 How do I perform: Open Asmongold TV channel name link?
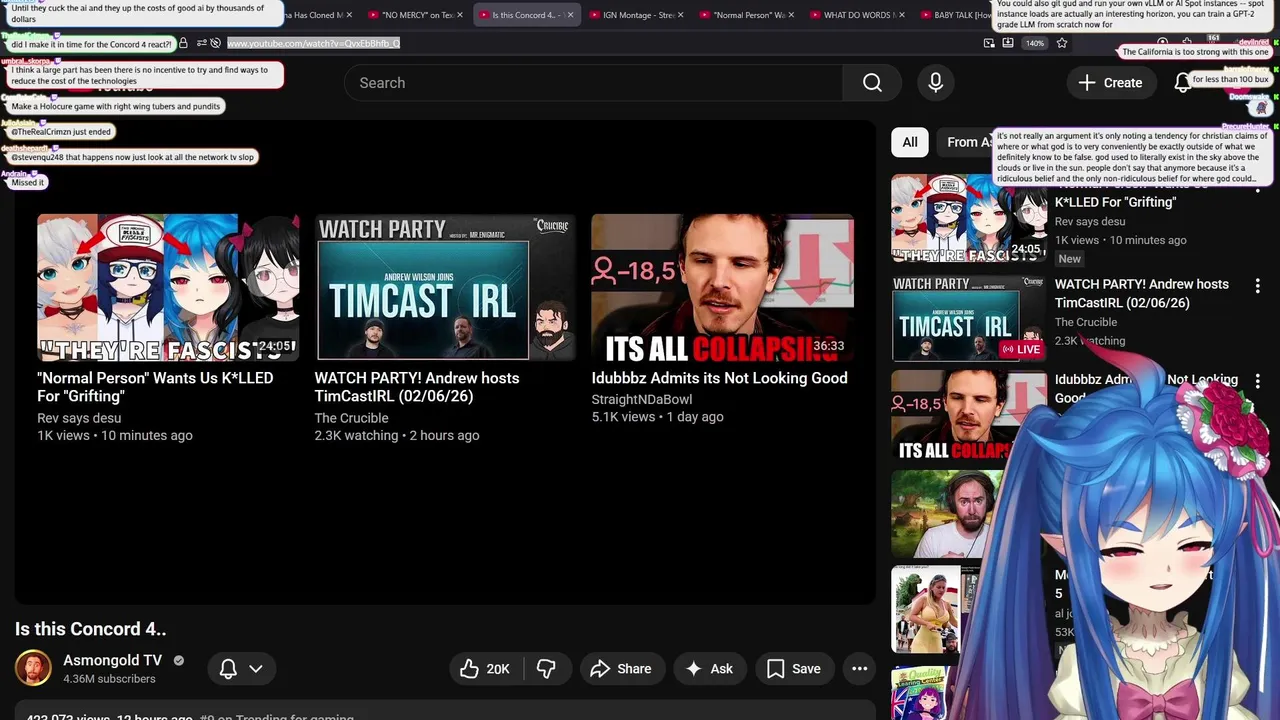tap(112, 660)
